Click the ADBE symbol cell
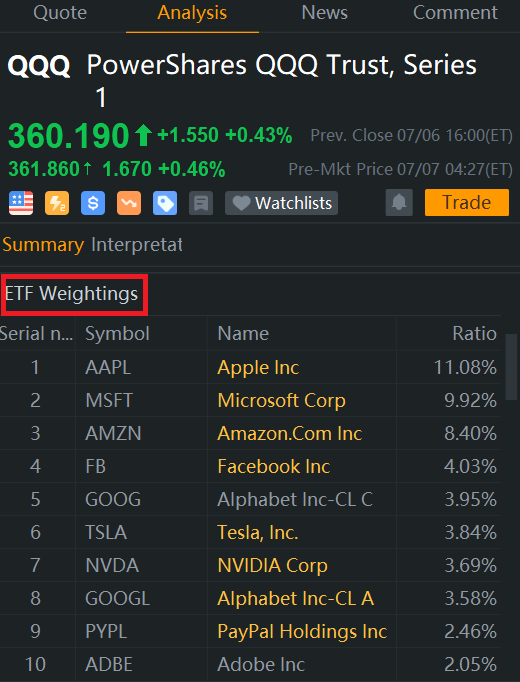The height and width of the screenshot is (682, 520). (109, 665)
